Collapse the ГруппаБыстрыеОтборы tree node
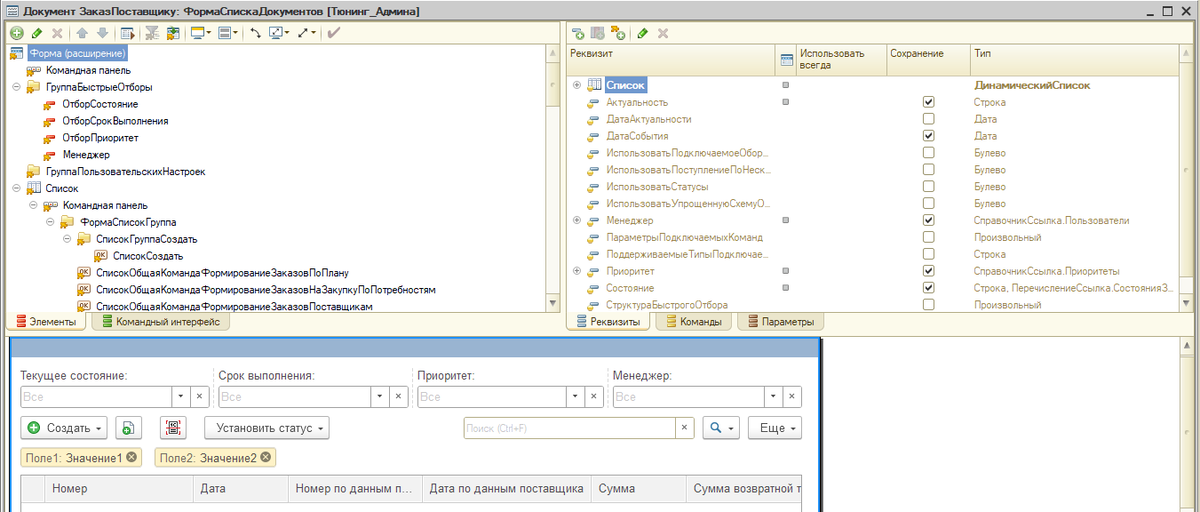The height and width of the screenshot is (512, 1200). 16,87
